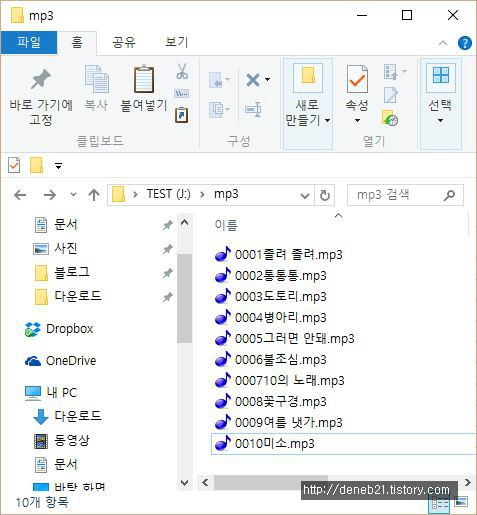Click the Copy path icon
This screenshot has height=515, width=477.
tap(182, 93)
